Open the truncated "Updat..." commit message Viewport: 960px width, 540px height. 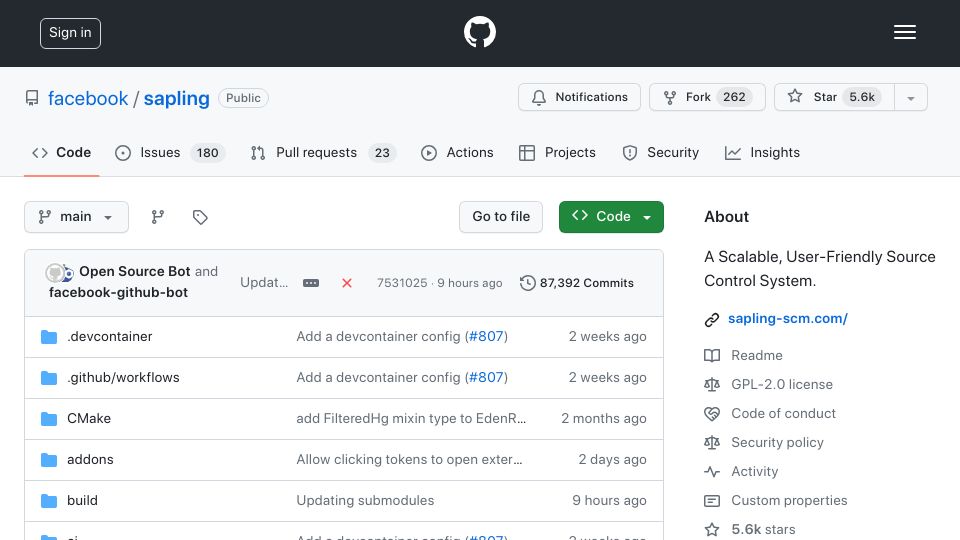tap(264, 282)
